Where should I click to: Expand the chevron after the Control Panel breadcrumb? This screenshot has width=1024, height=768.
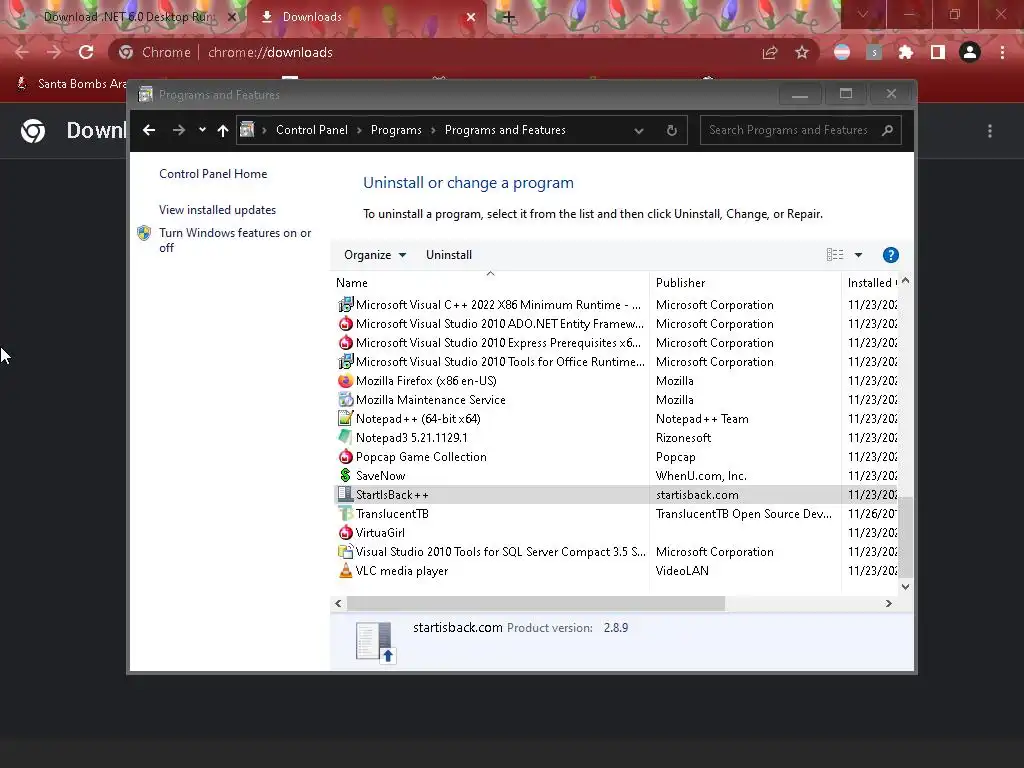click(359, 131)
